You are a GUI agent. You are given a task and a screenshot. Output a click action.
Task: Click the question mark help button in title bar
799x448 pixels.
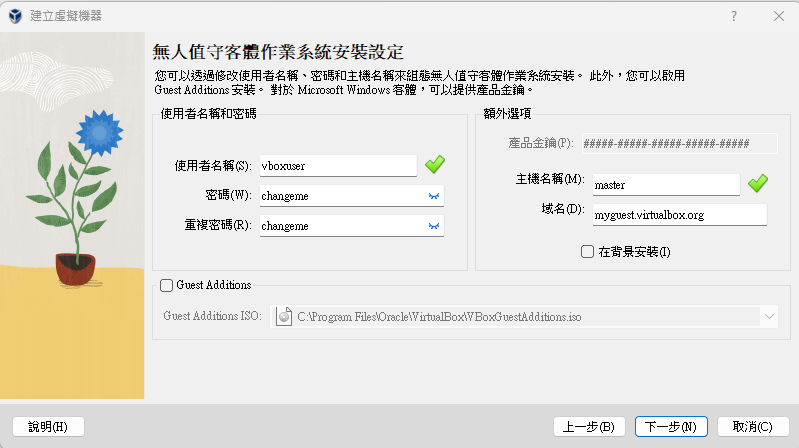click(x=734, y=16)
